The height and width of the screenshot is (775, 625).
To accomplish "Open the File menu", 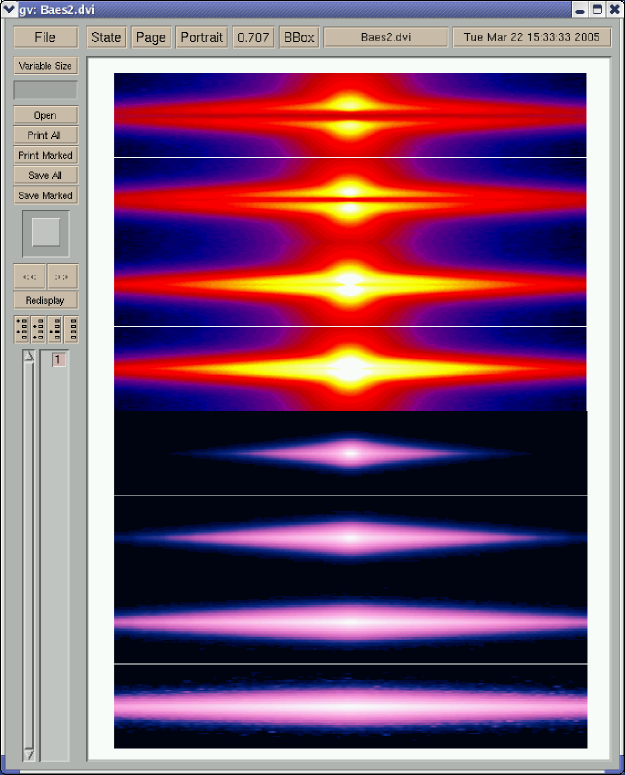I will pos(45,37).
